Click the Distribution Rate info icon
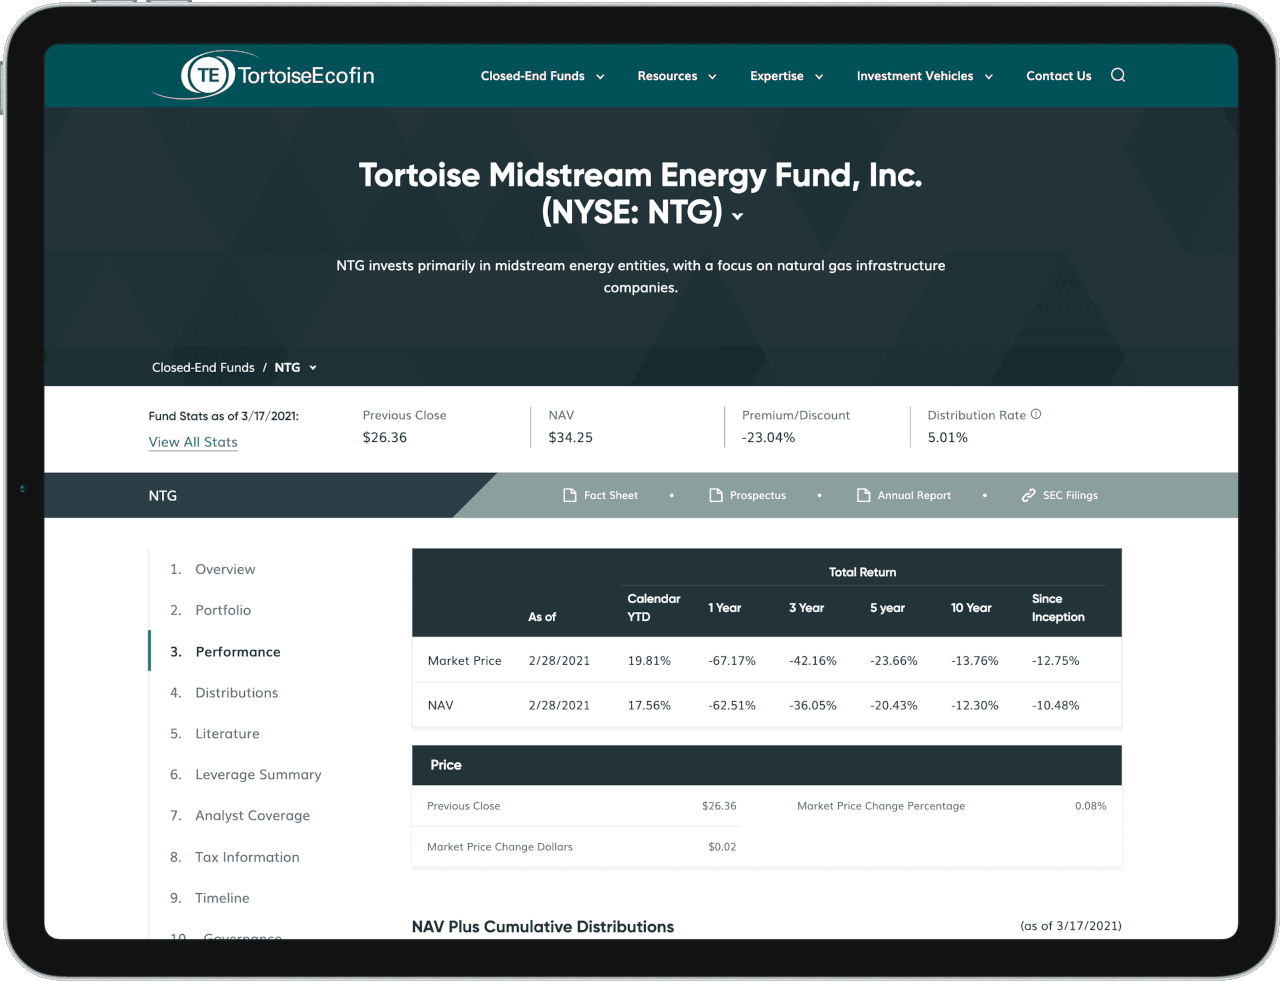1280x981 pixels. (1036, 414)
